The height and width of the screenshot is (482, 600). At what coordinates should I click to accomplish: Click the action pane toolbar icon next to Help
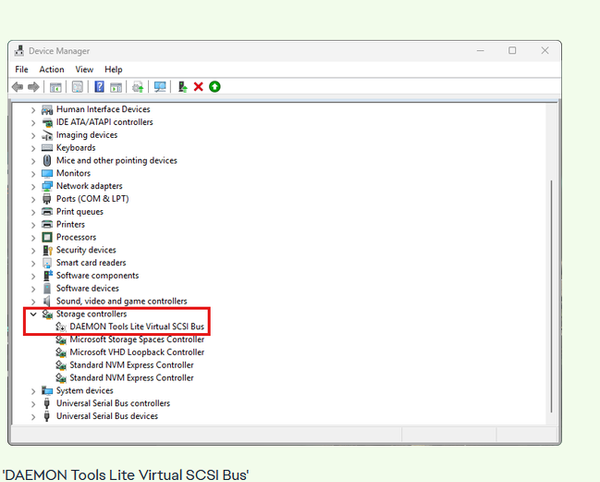pyautogui.click(x=116, y=87)
